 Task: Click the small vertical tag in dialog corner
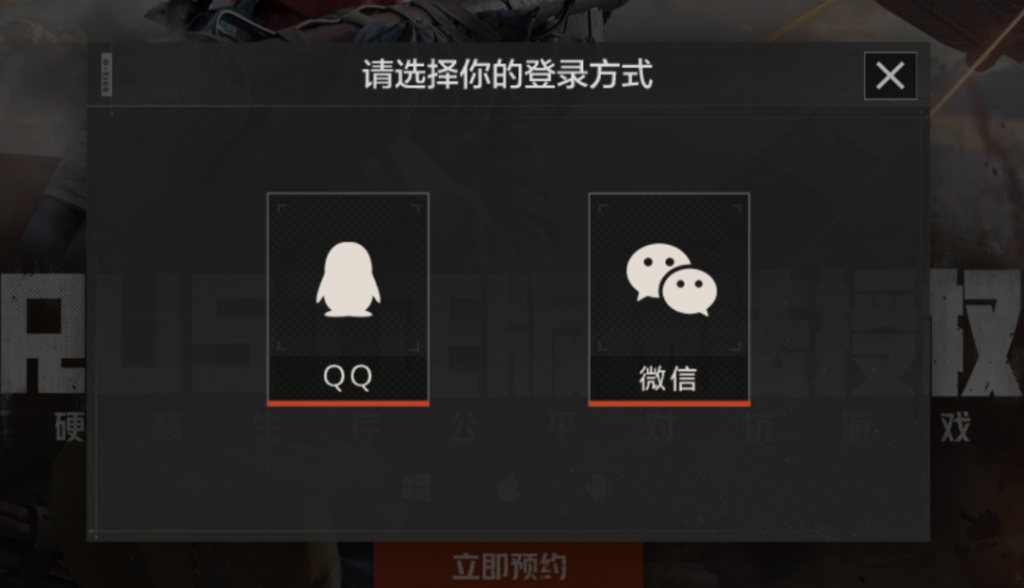click(x=106, y=74)
